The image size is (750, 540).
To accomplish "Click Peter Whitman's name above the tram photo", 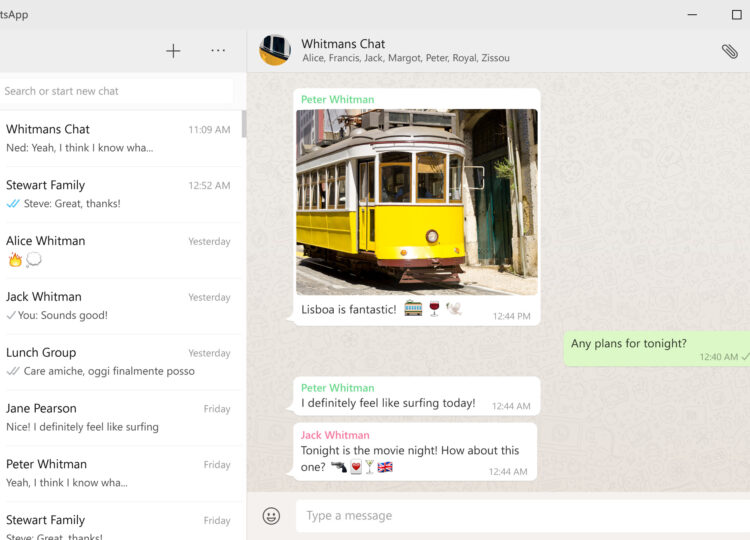I will pos(337,100).
